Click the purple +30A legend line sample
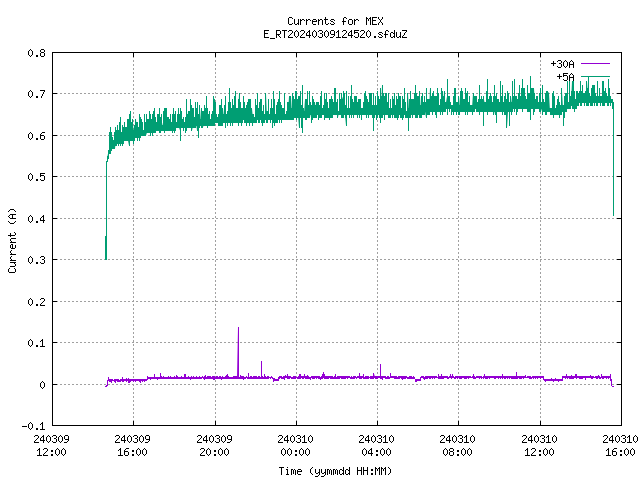This screenshot has height=480, width=640. tap(595, 64)
